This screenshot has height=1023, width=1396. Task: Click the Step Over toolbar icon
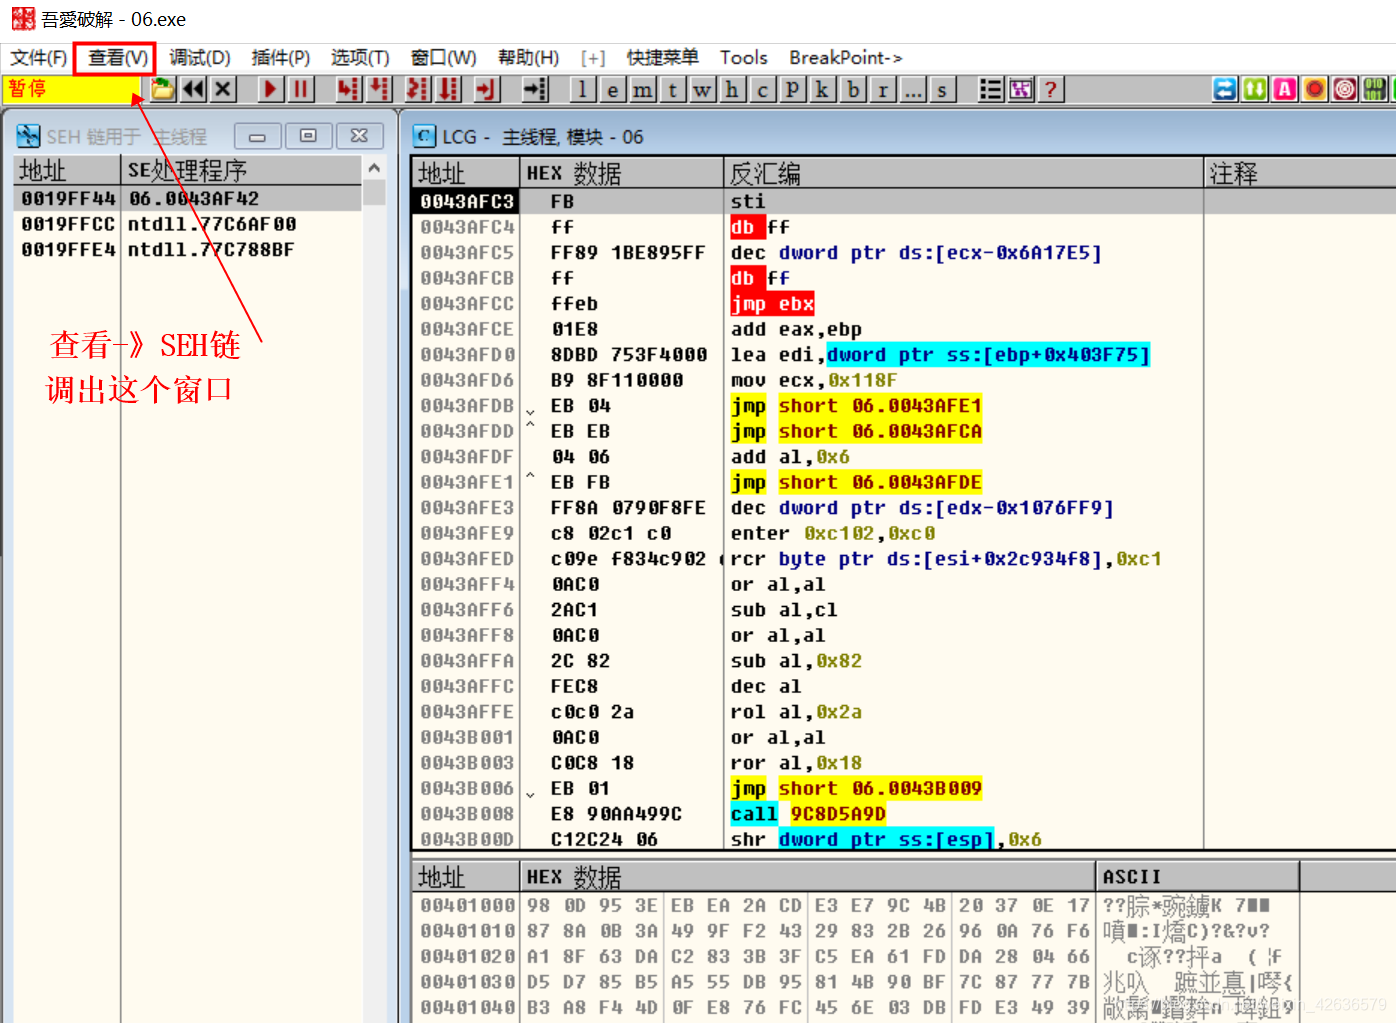379,90
